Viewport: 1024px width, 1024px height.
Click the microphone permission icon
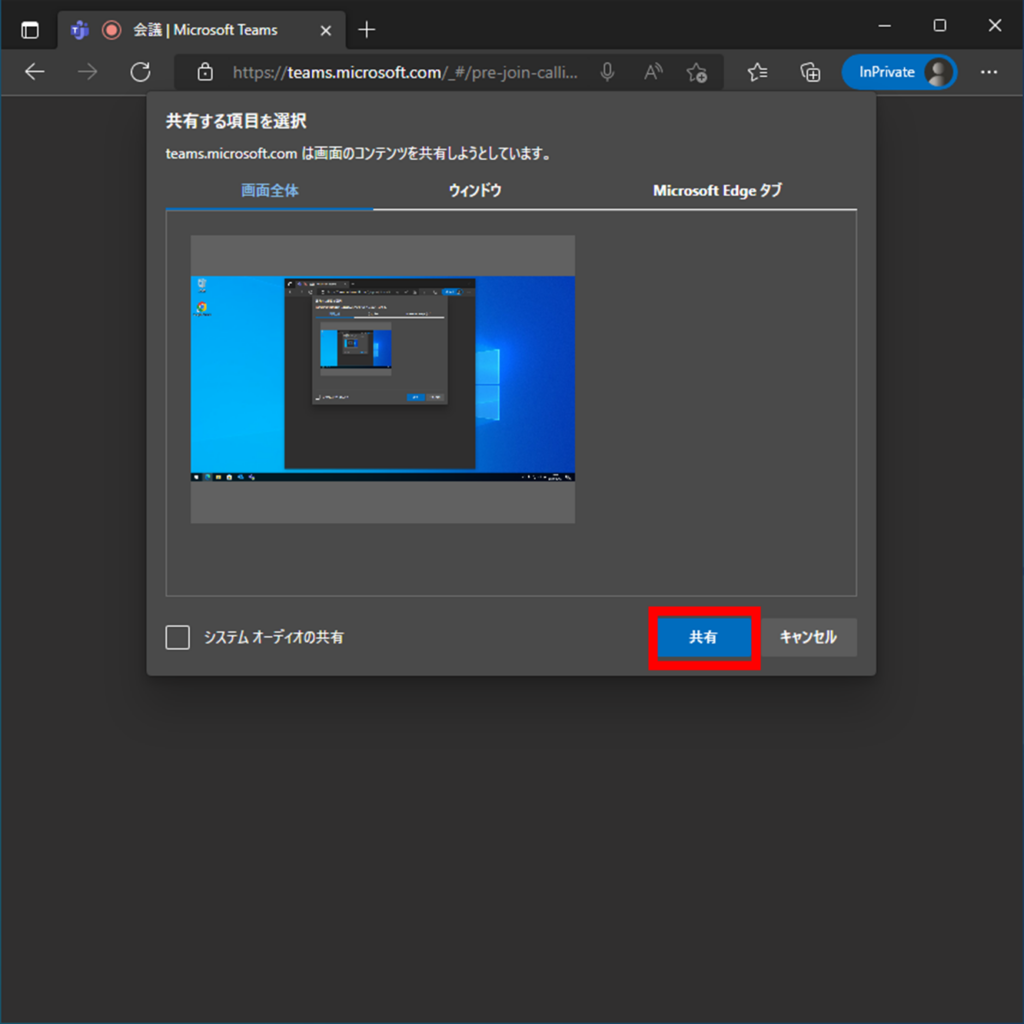pyautogui.click(x=607, y=72)
